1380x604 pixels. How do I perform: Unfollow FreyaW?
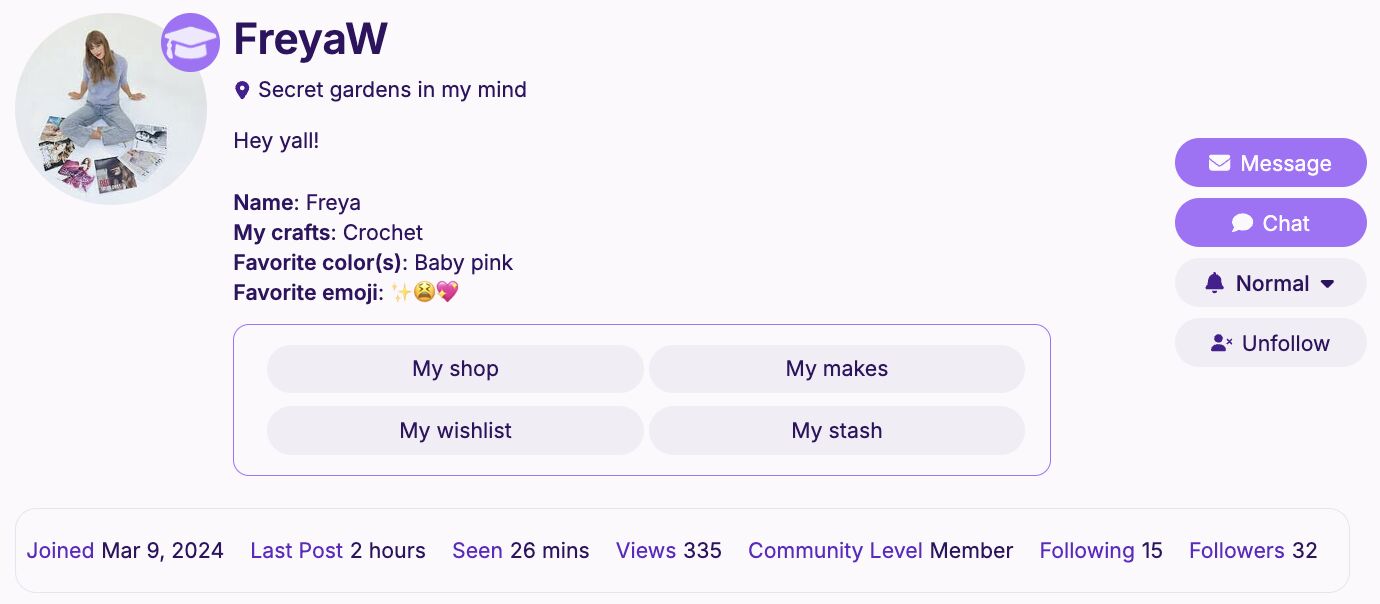(x=1271, y=343)
